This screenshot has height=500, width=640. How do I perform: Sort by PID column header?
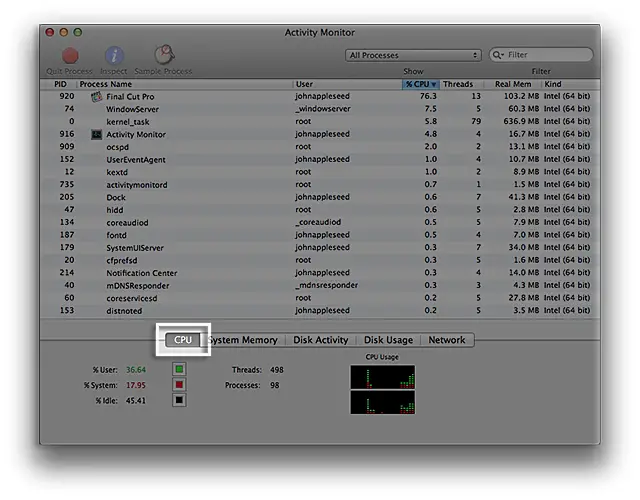tap(60, 84)
